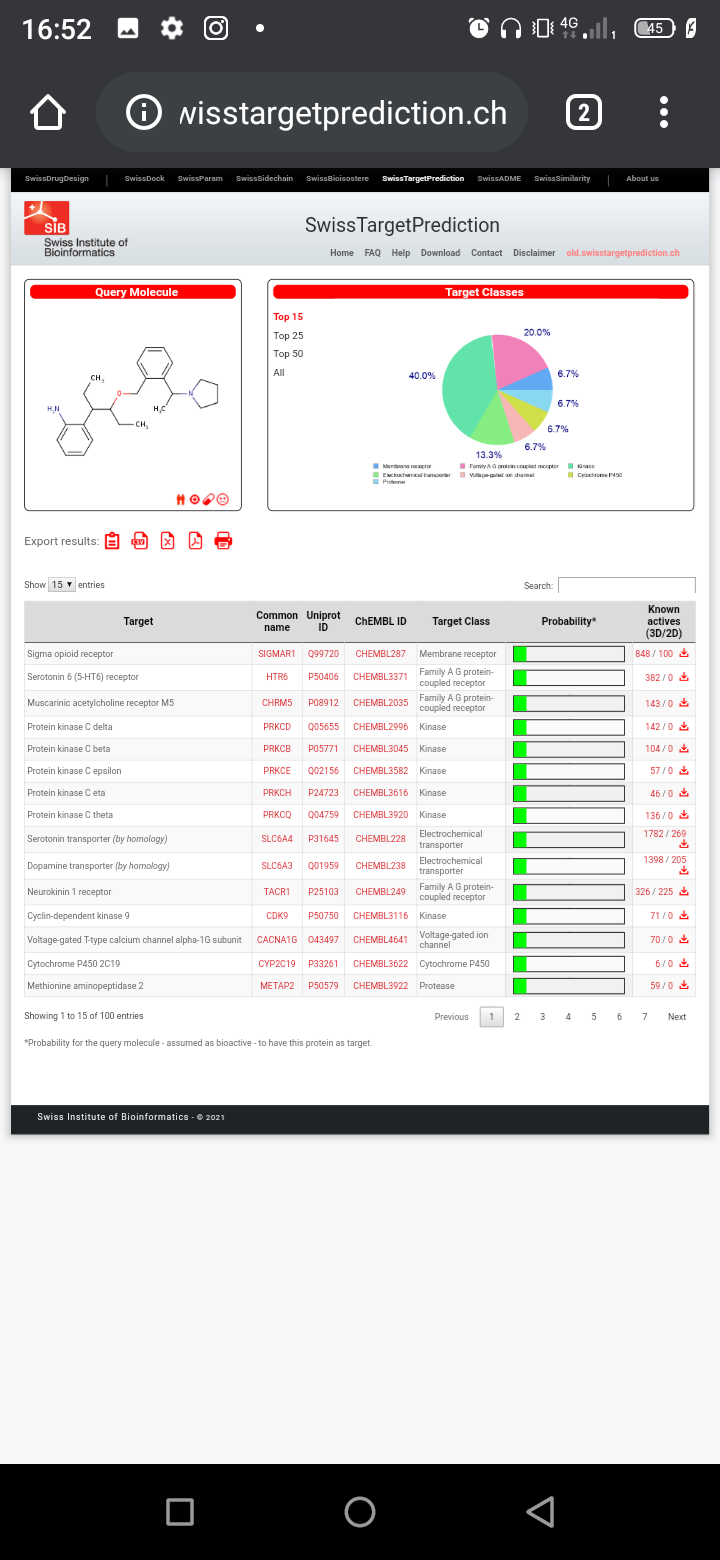This screenshot has width=720, height=1560.
Task: Print the results with the printer icon
Action: tap(224, 541)
